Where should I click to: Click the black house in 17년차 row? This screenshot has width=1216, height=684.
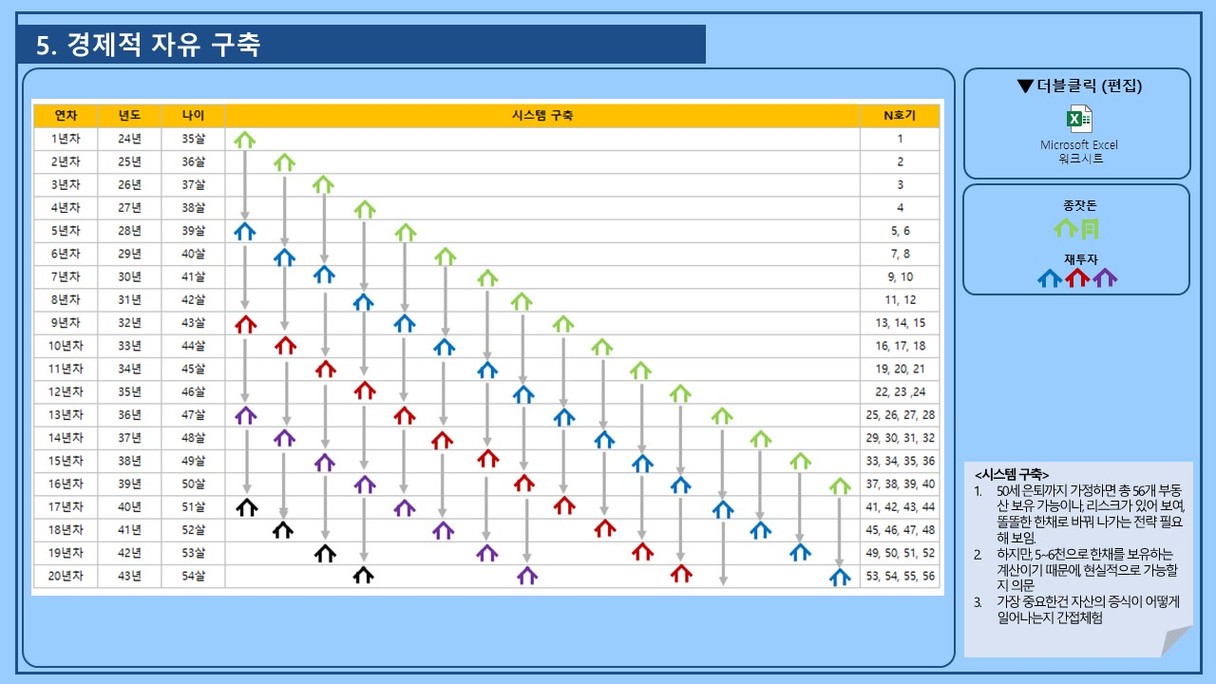point(246,507)
